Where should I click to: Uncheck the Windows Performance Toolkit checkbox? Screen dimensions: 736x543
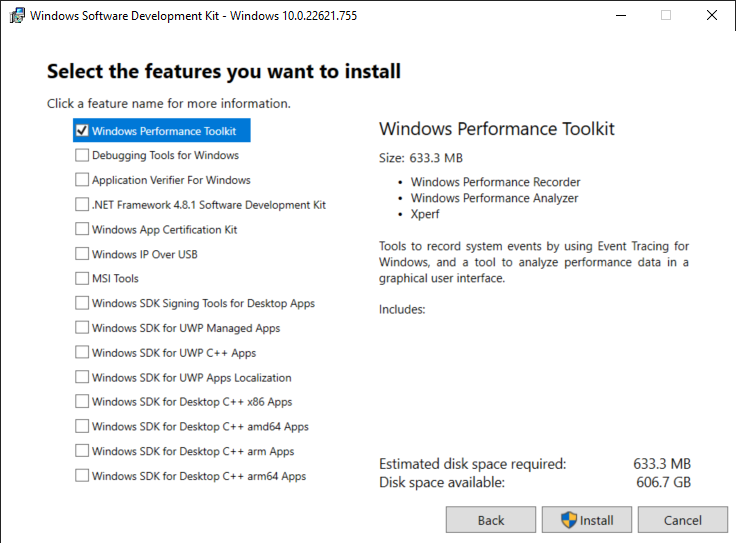pyautogui.click(x=82, y=130)
